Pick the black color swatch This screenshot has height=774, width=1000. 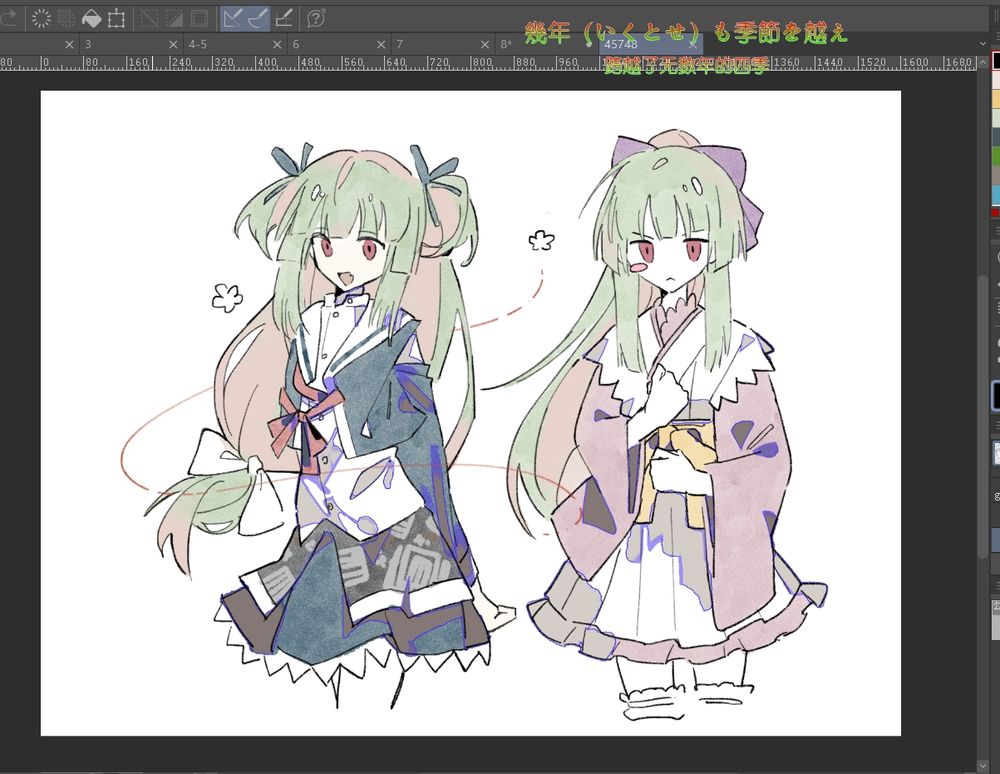(996, 61)
